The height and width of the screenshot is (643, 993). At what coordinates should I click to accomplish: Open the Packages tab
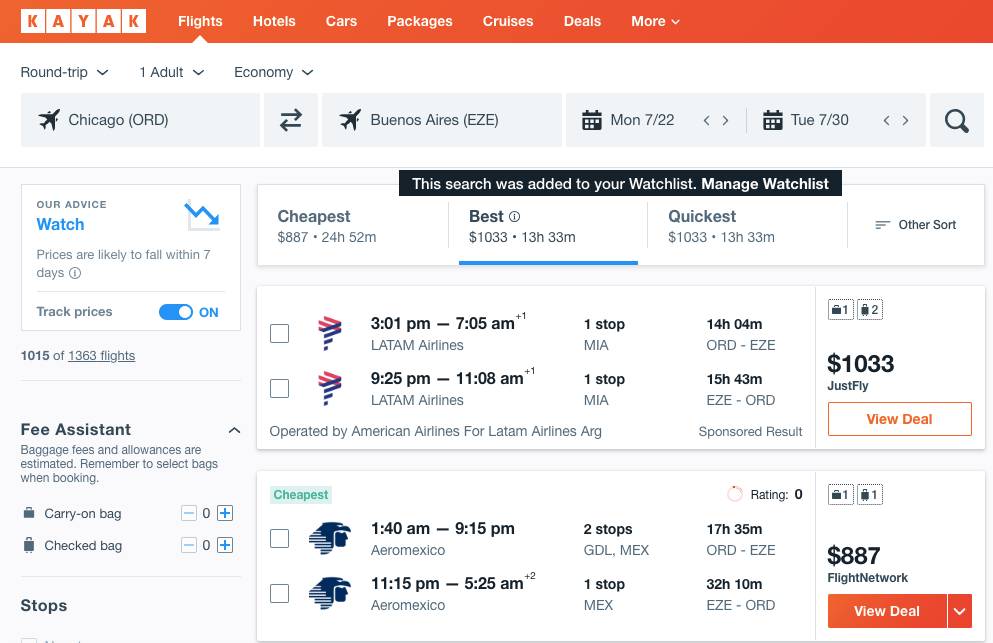tap(420, 21)
